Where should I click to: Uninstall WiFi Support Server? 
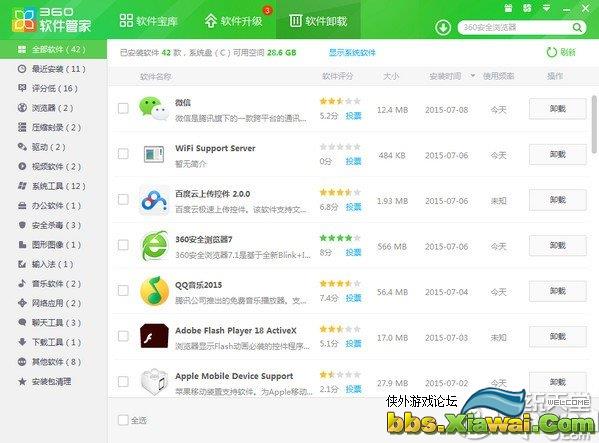click(x=557, y=154)
